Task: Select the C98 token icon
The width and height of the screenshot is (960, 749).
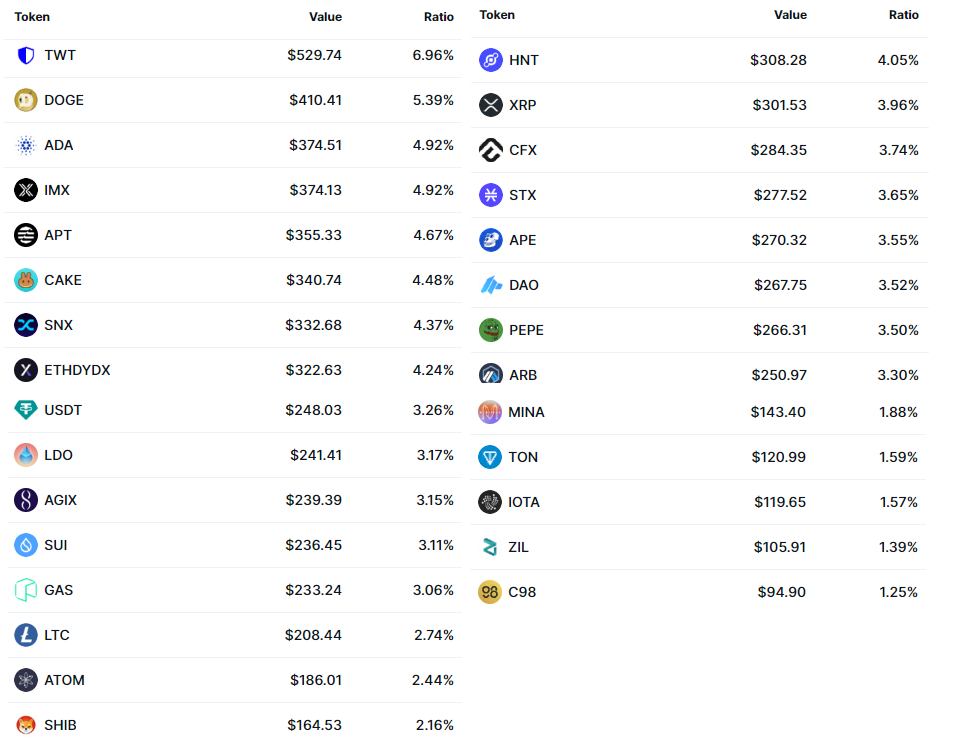Action: [490, 592]
